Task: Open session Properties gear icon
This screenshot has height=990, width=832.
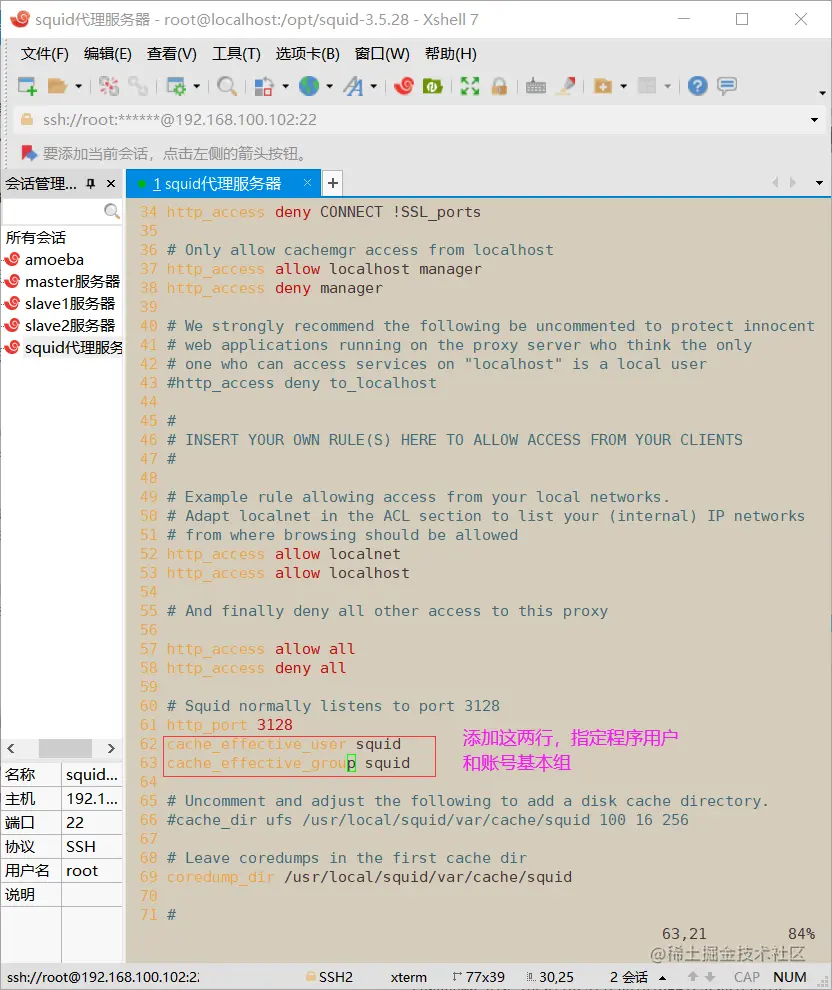Action: (x=175, y=86)
